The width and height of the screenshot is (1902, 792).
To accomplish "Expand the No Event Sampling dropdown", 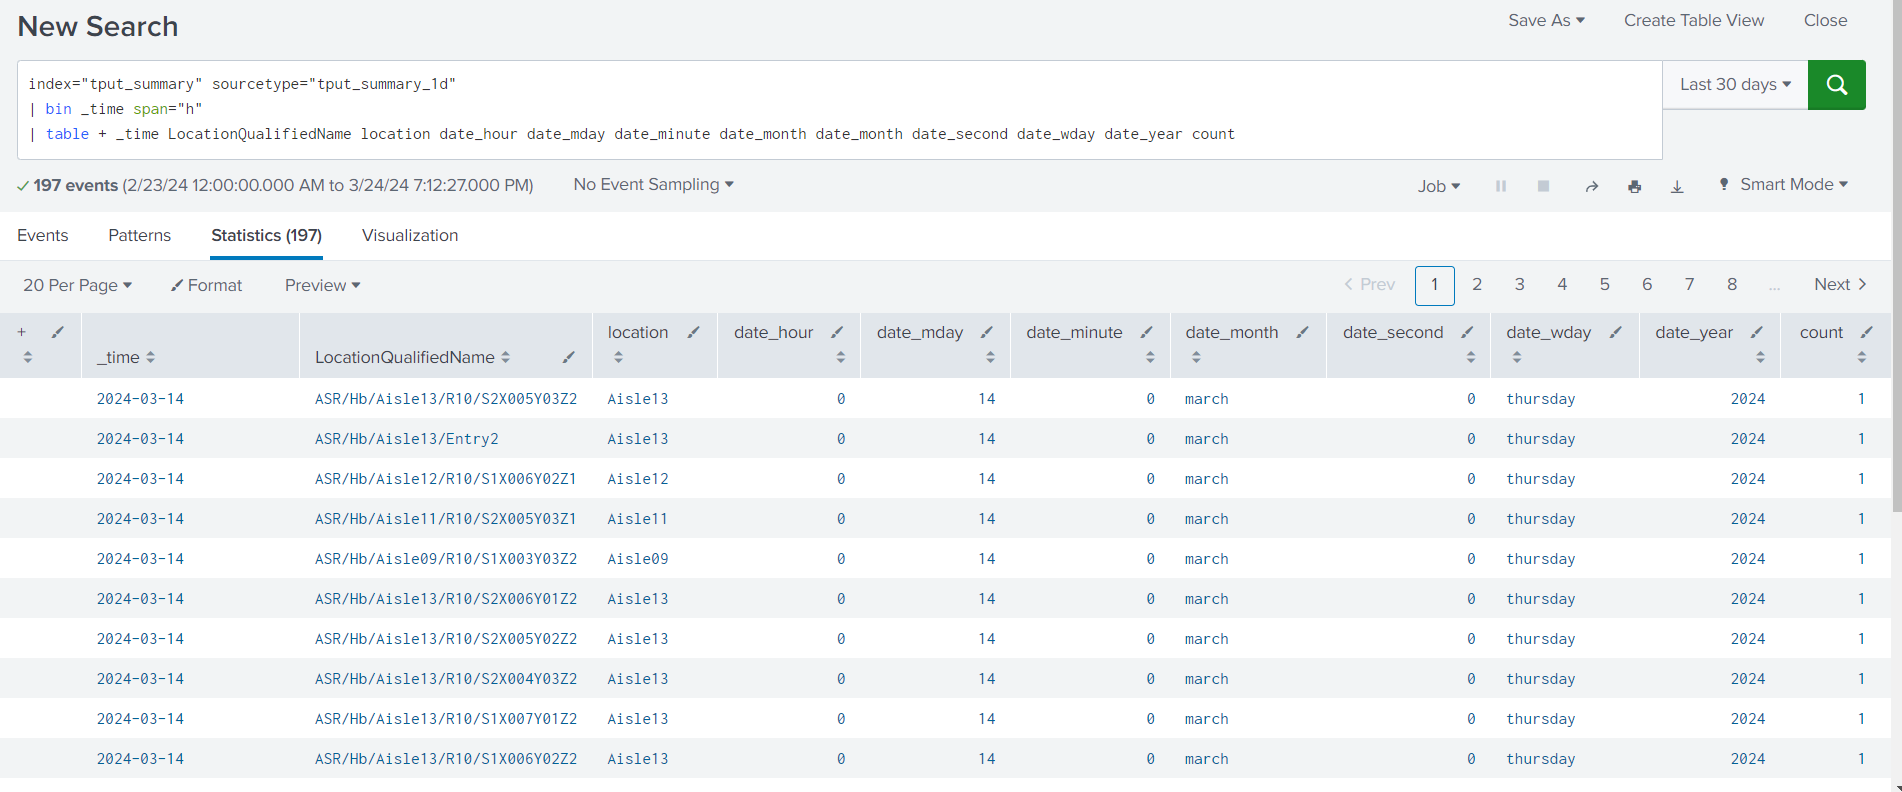I will (x=653, y=184).
